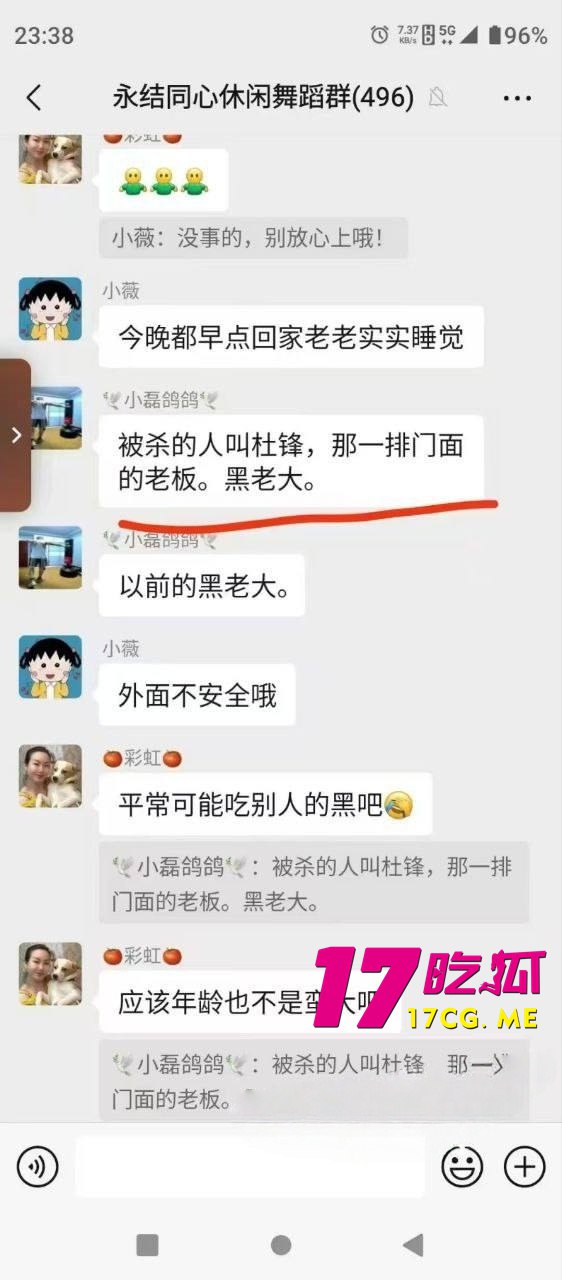Expand the brown side drawer arrow

tap(15, 435)
